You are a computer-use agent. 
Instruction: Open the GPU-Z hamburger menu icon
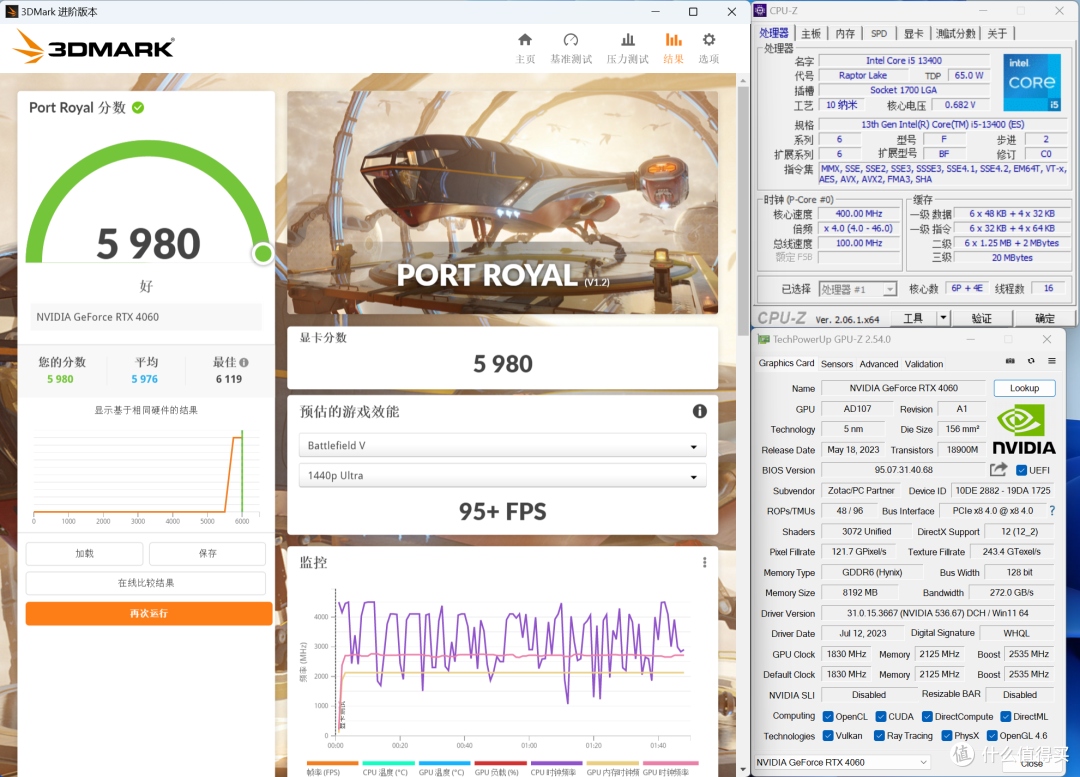[1052, 361]
